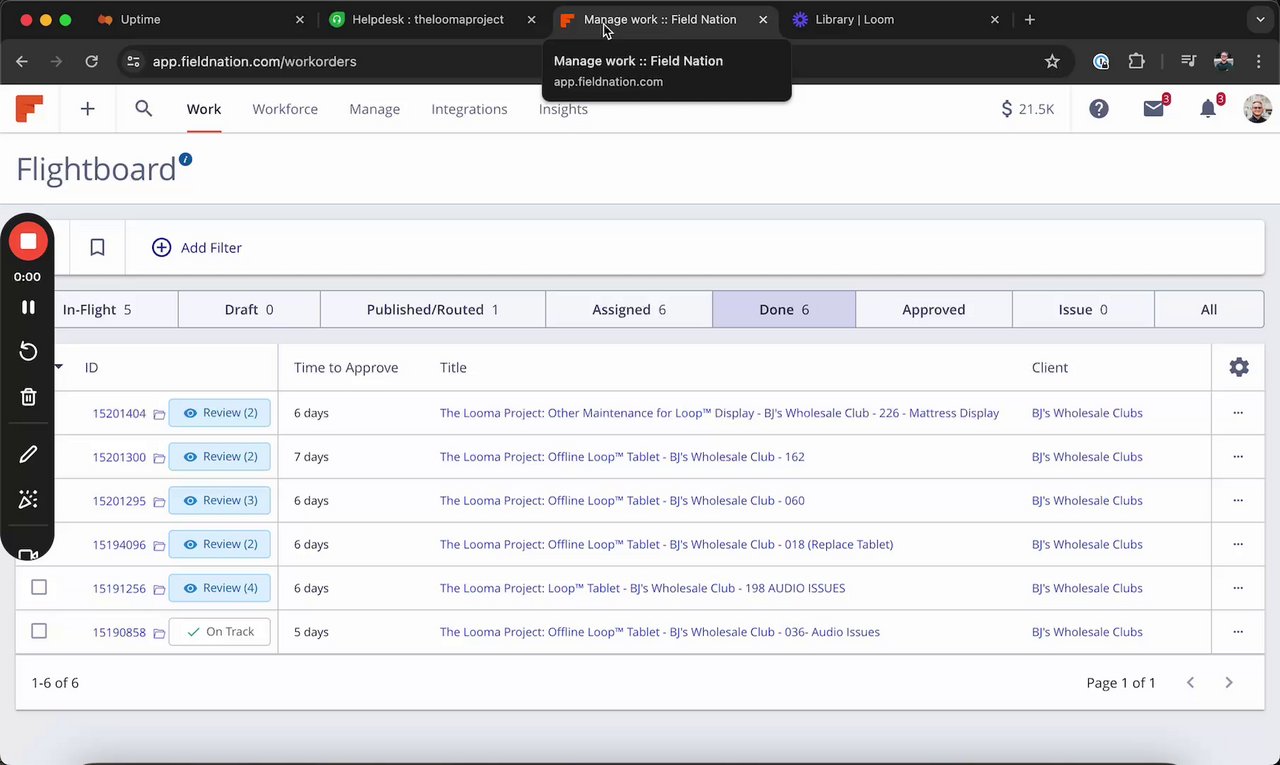Select the Draft status tab
Viewport: 1280px width, 765px height.
(249, 310)
